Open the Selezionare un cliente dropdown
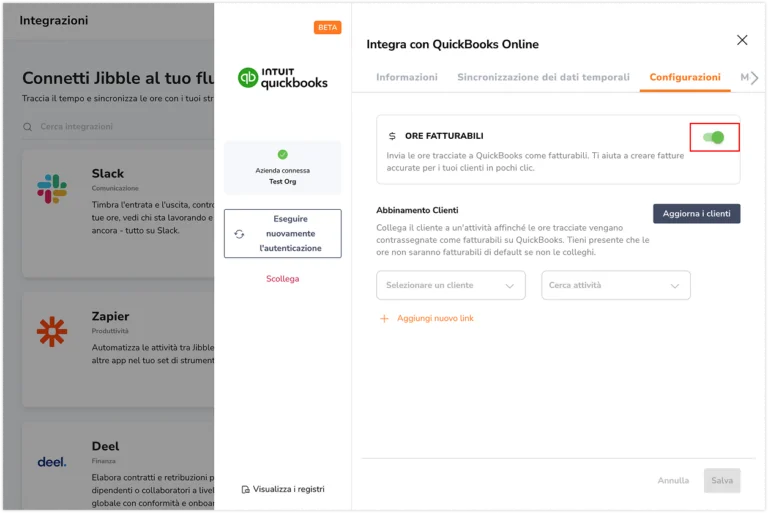The width and height of the screenshot is (768, 513). tap(451, 285)
